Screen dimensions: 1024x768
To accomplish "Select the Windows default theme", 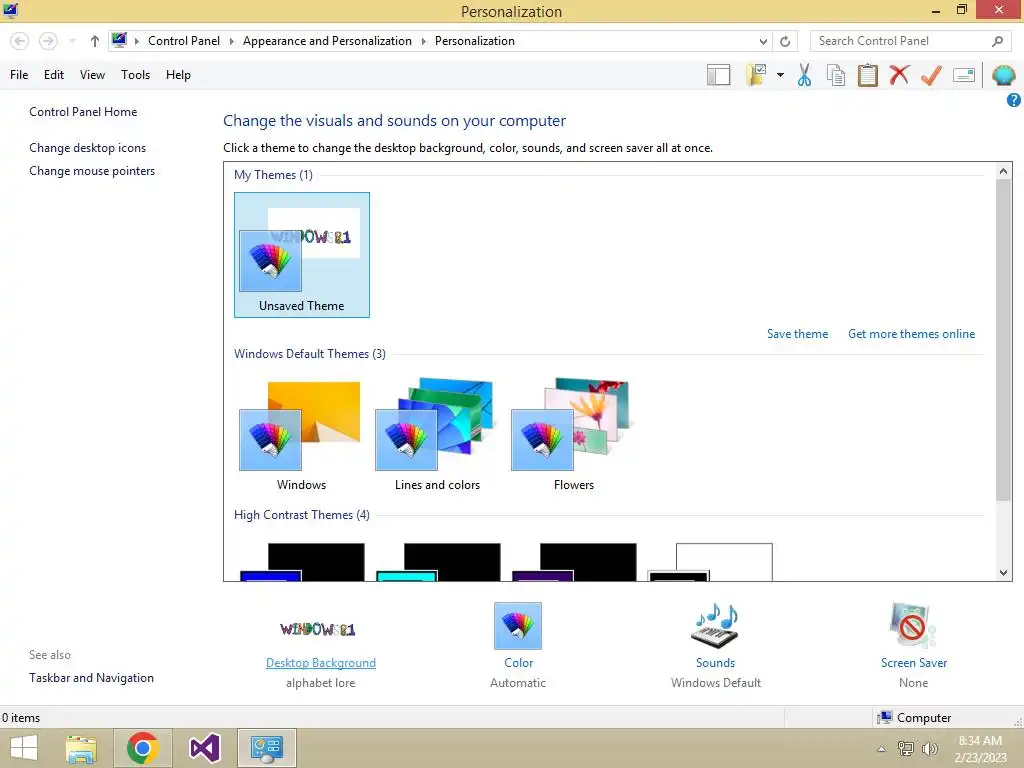I will [x=301, y=436].
